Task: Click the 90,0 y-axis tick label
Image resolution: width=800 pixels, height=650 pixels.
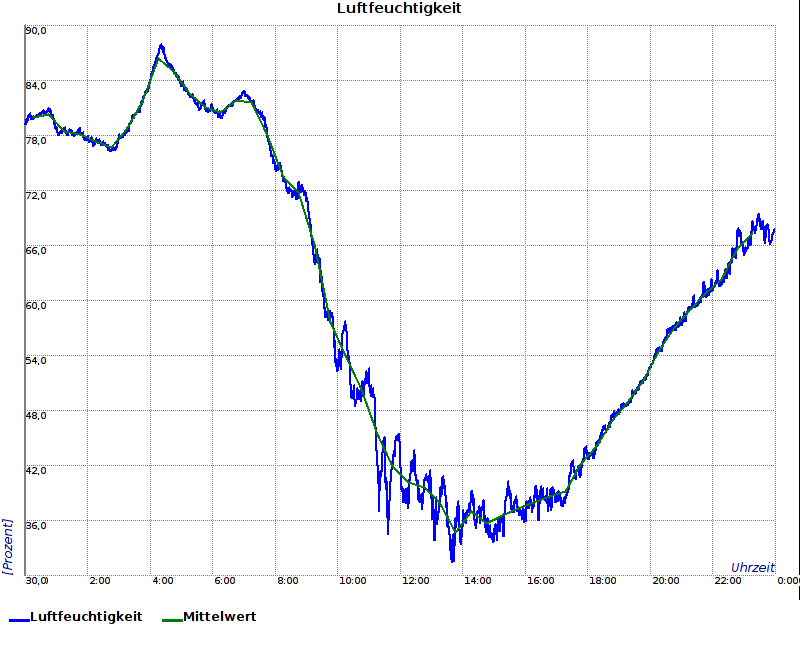Action: coord(36,31)
